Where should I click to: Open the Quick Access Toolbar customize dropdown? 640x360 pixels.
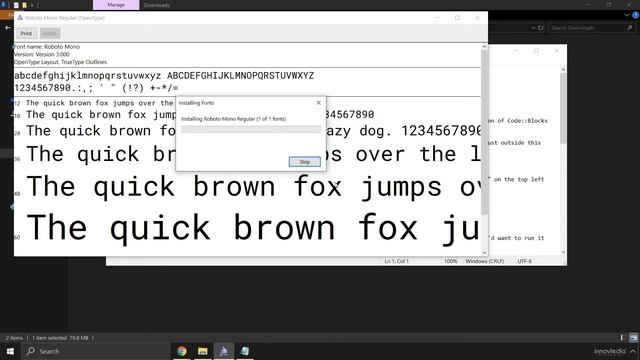pyautogui.click(x=32, y=5)
